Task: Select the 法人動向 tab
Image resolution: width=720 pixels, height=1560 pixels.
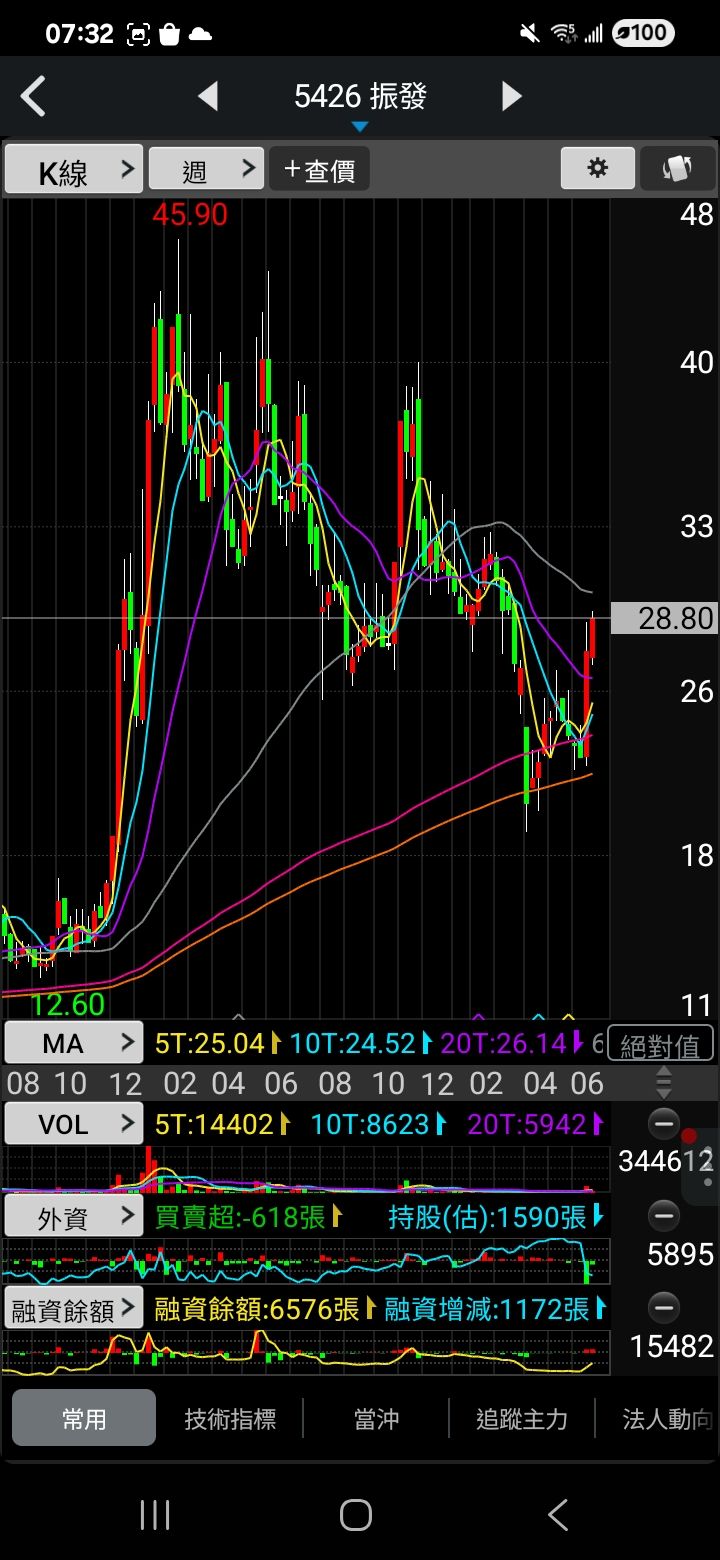Action: coord(666,1418)
